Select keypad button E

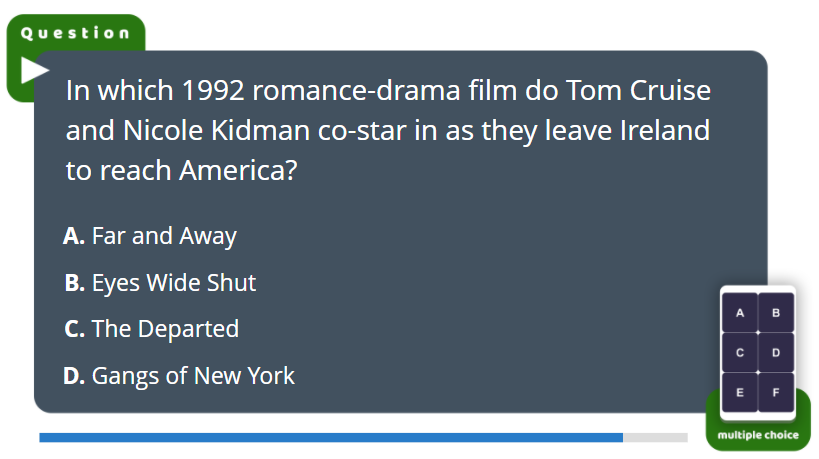[740, 392]
